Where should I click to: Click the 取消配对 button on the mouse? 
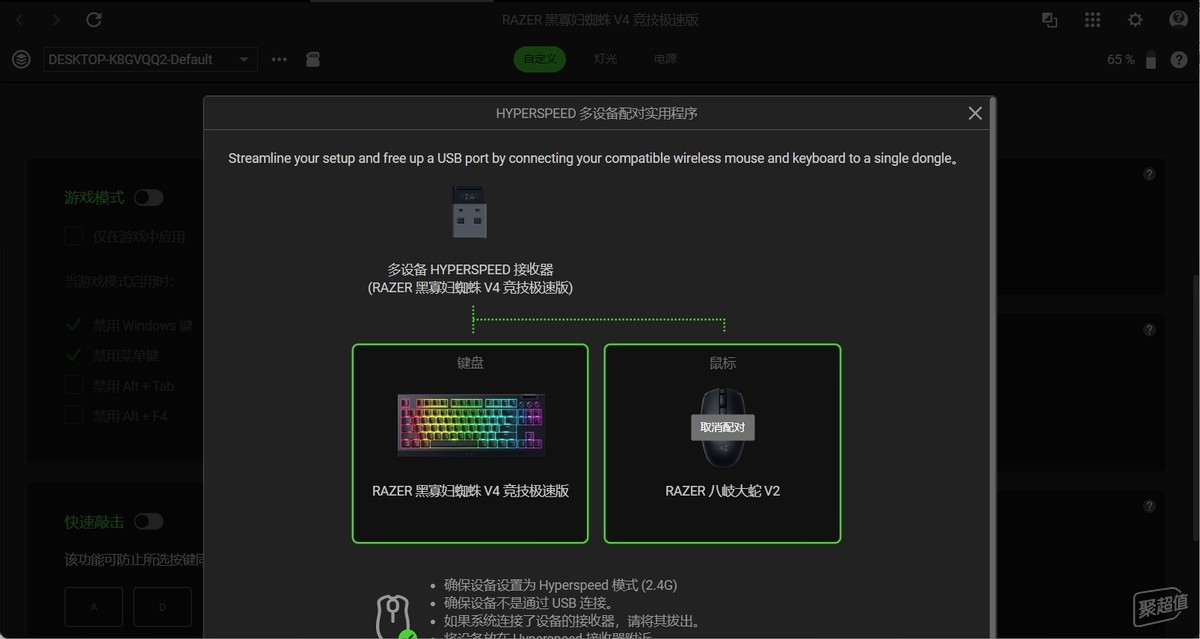click(722, 427)
